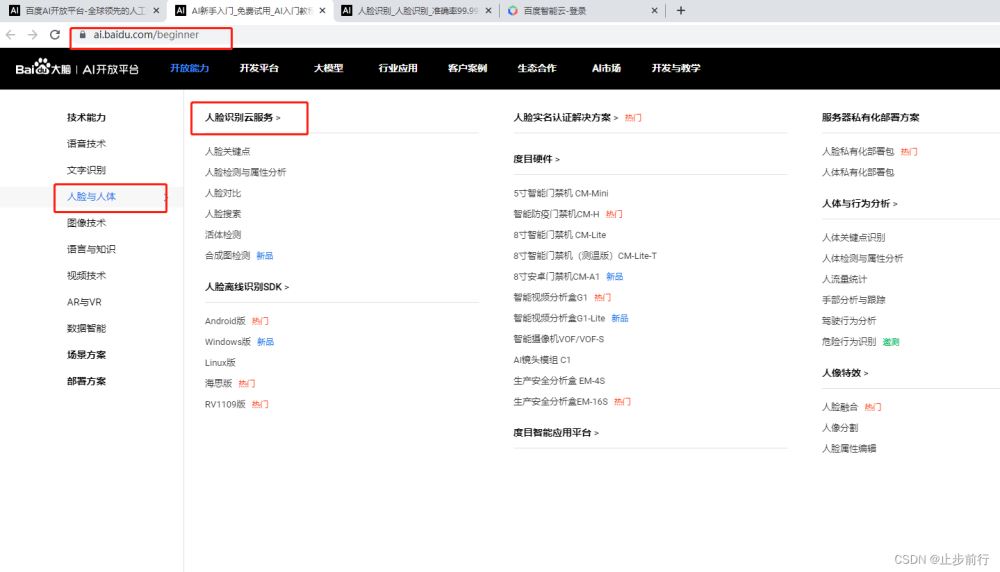Open 生产安全分析盒 EM-4S link
This screenshot has width=1000, height=572.
pos(559,381)
